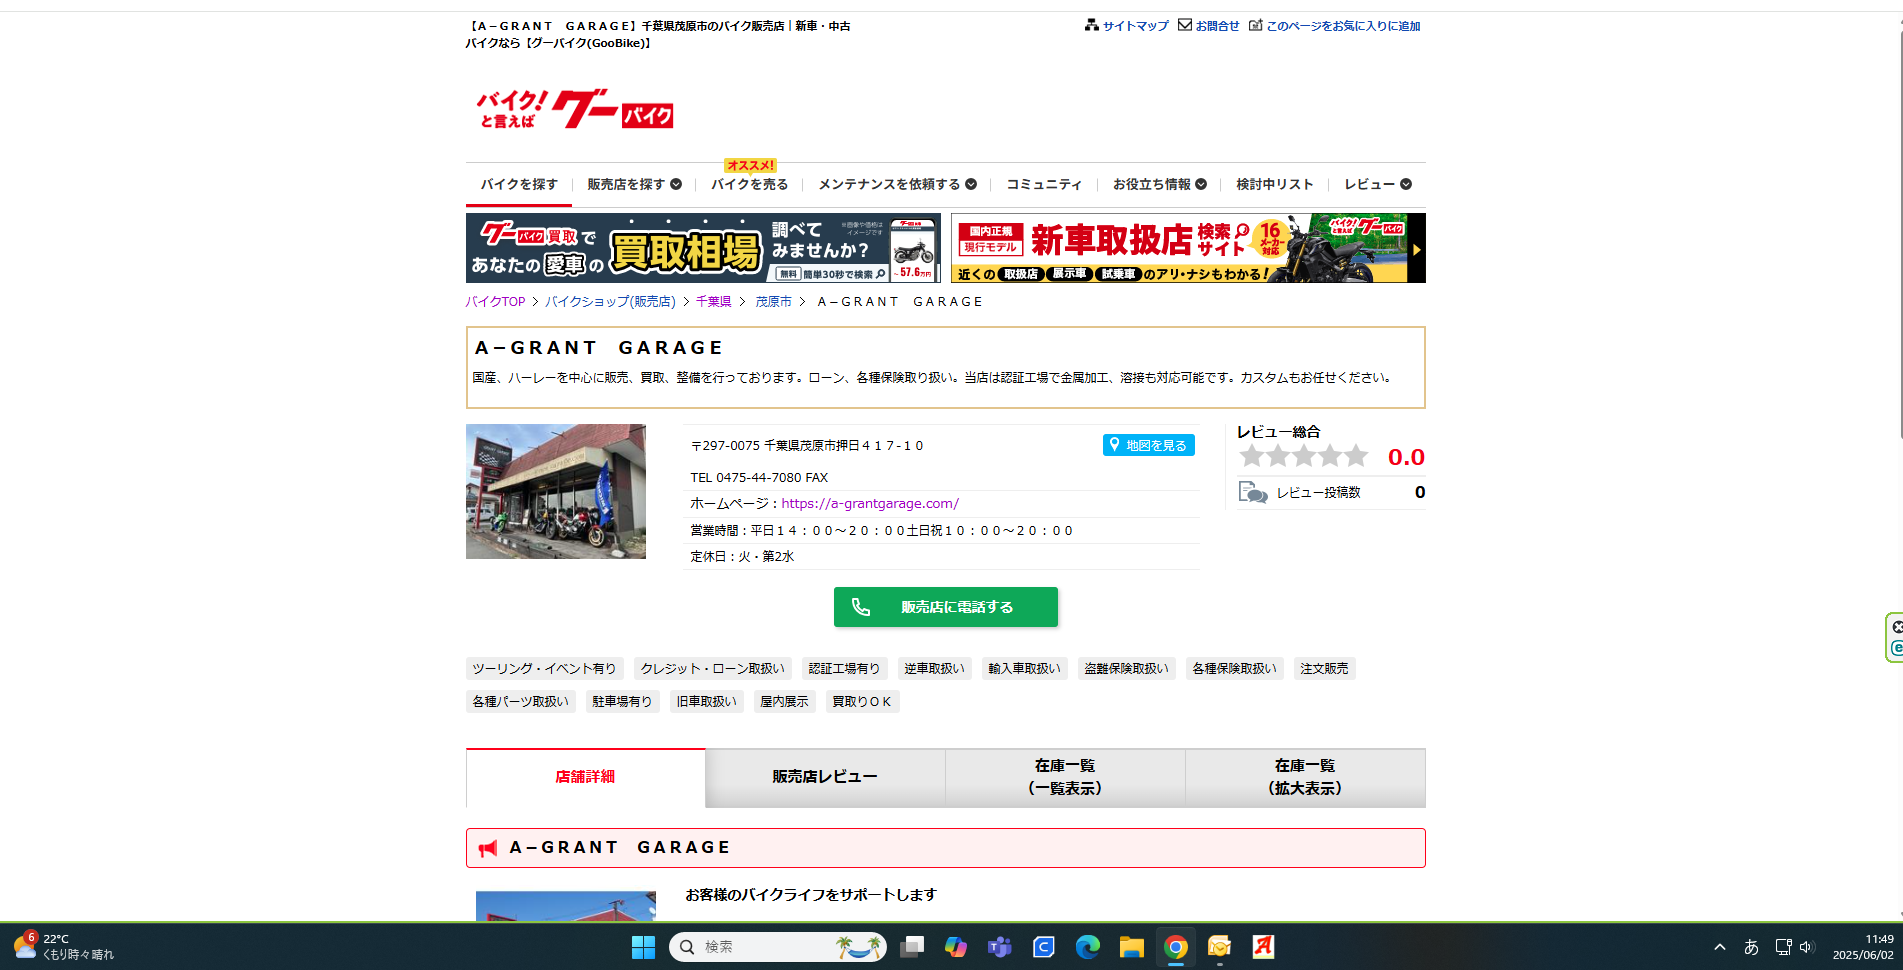
Task: Open Microsoft Teams from the taskbar
Action: (x=1000, y=947)
